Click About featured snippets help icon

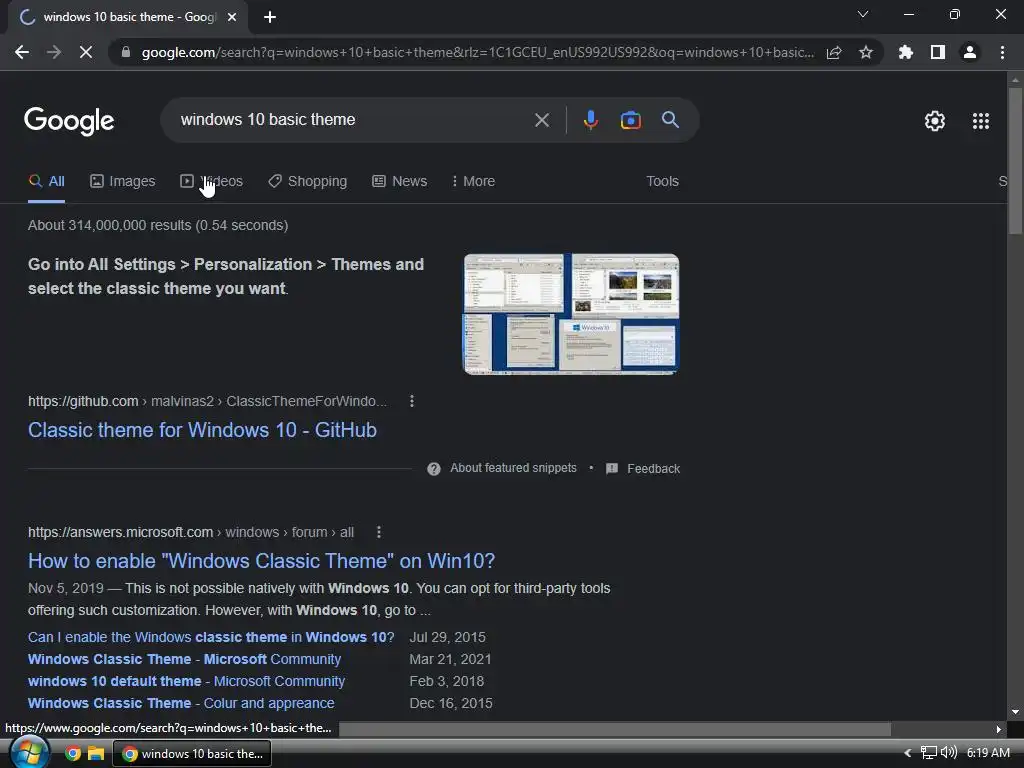coord(434,469)
